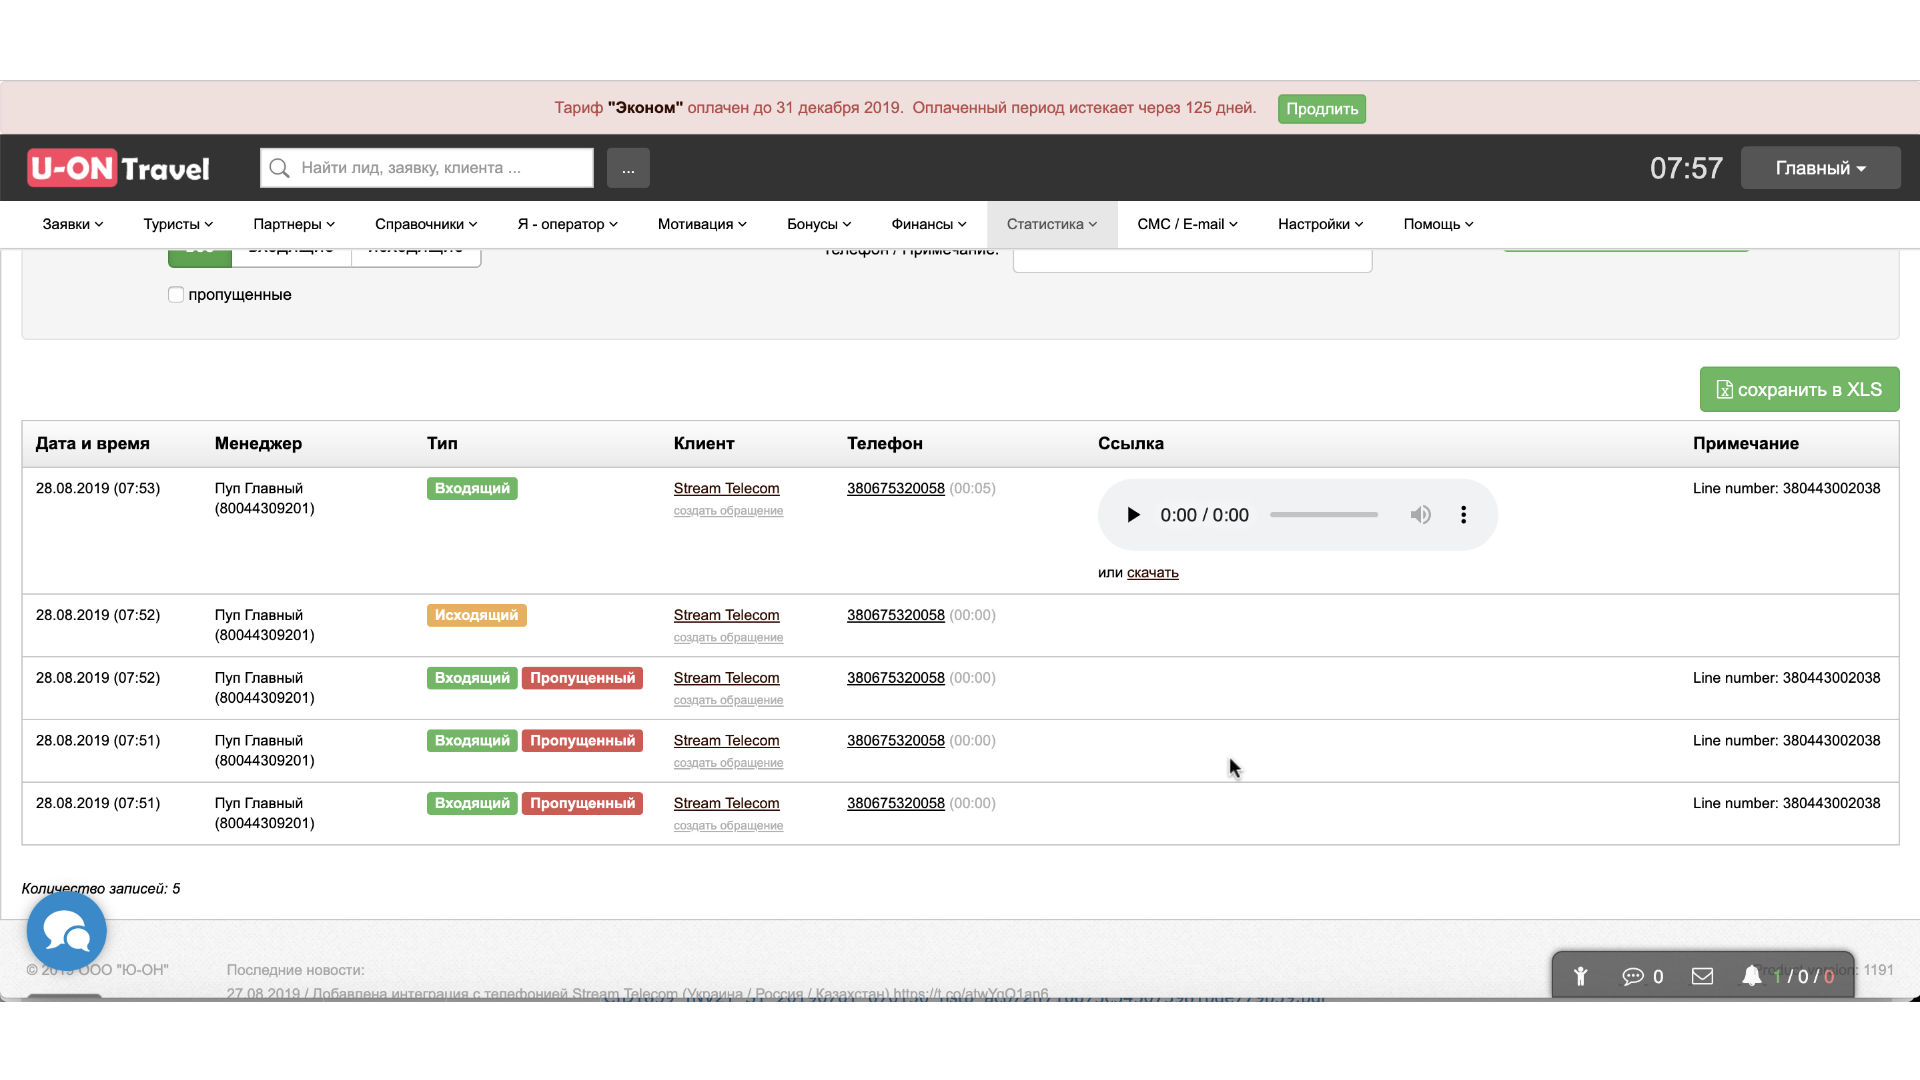Image resolution: width=1920 pixels, height=1080 pixels.
Task: Click the Продлить tariff button
Action: click(1321, 109)
